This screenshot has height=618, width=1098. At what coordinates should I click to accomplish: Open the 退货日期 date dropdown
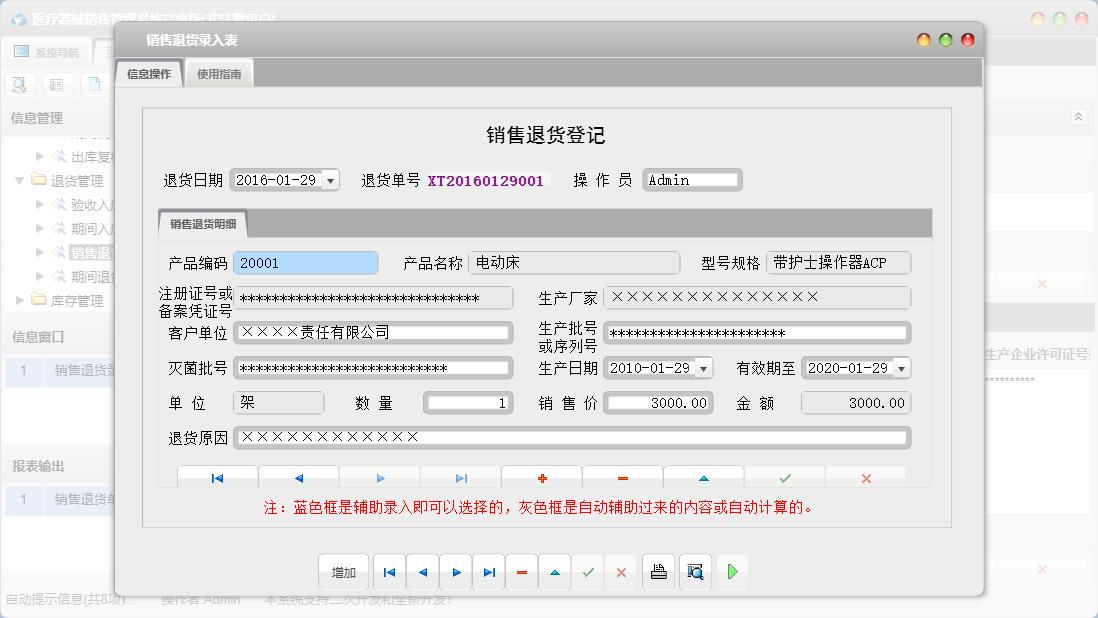click(330, 180)
